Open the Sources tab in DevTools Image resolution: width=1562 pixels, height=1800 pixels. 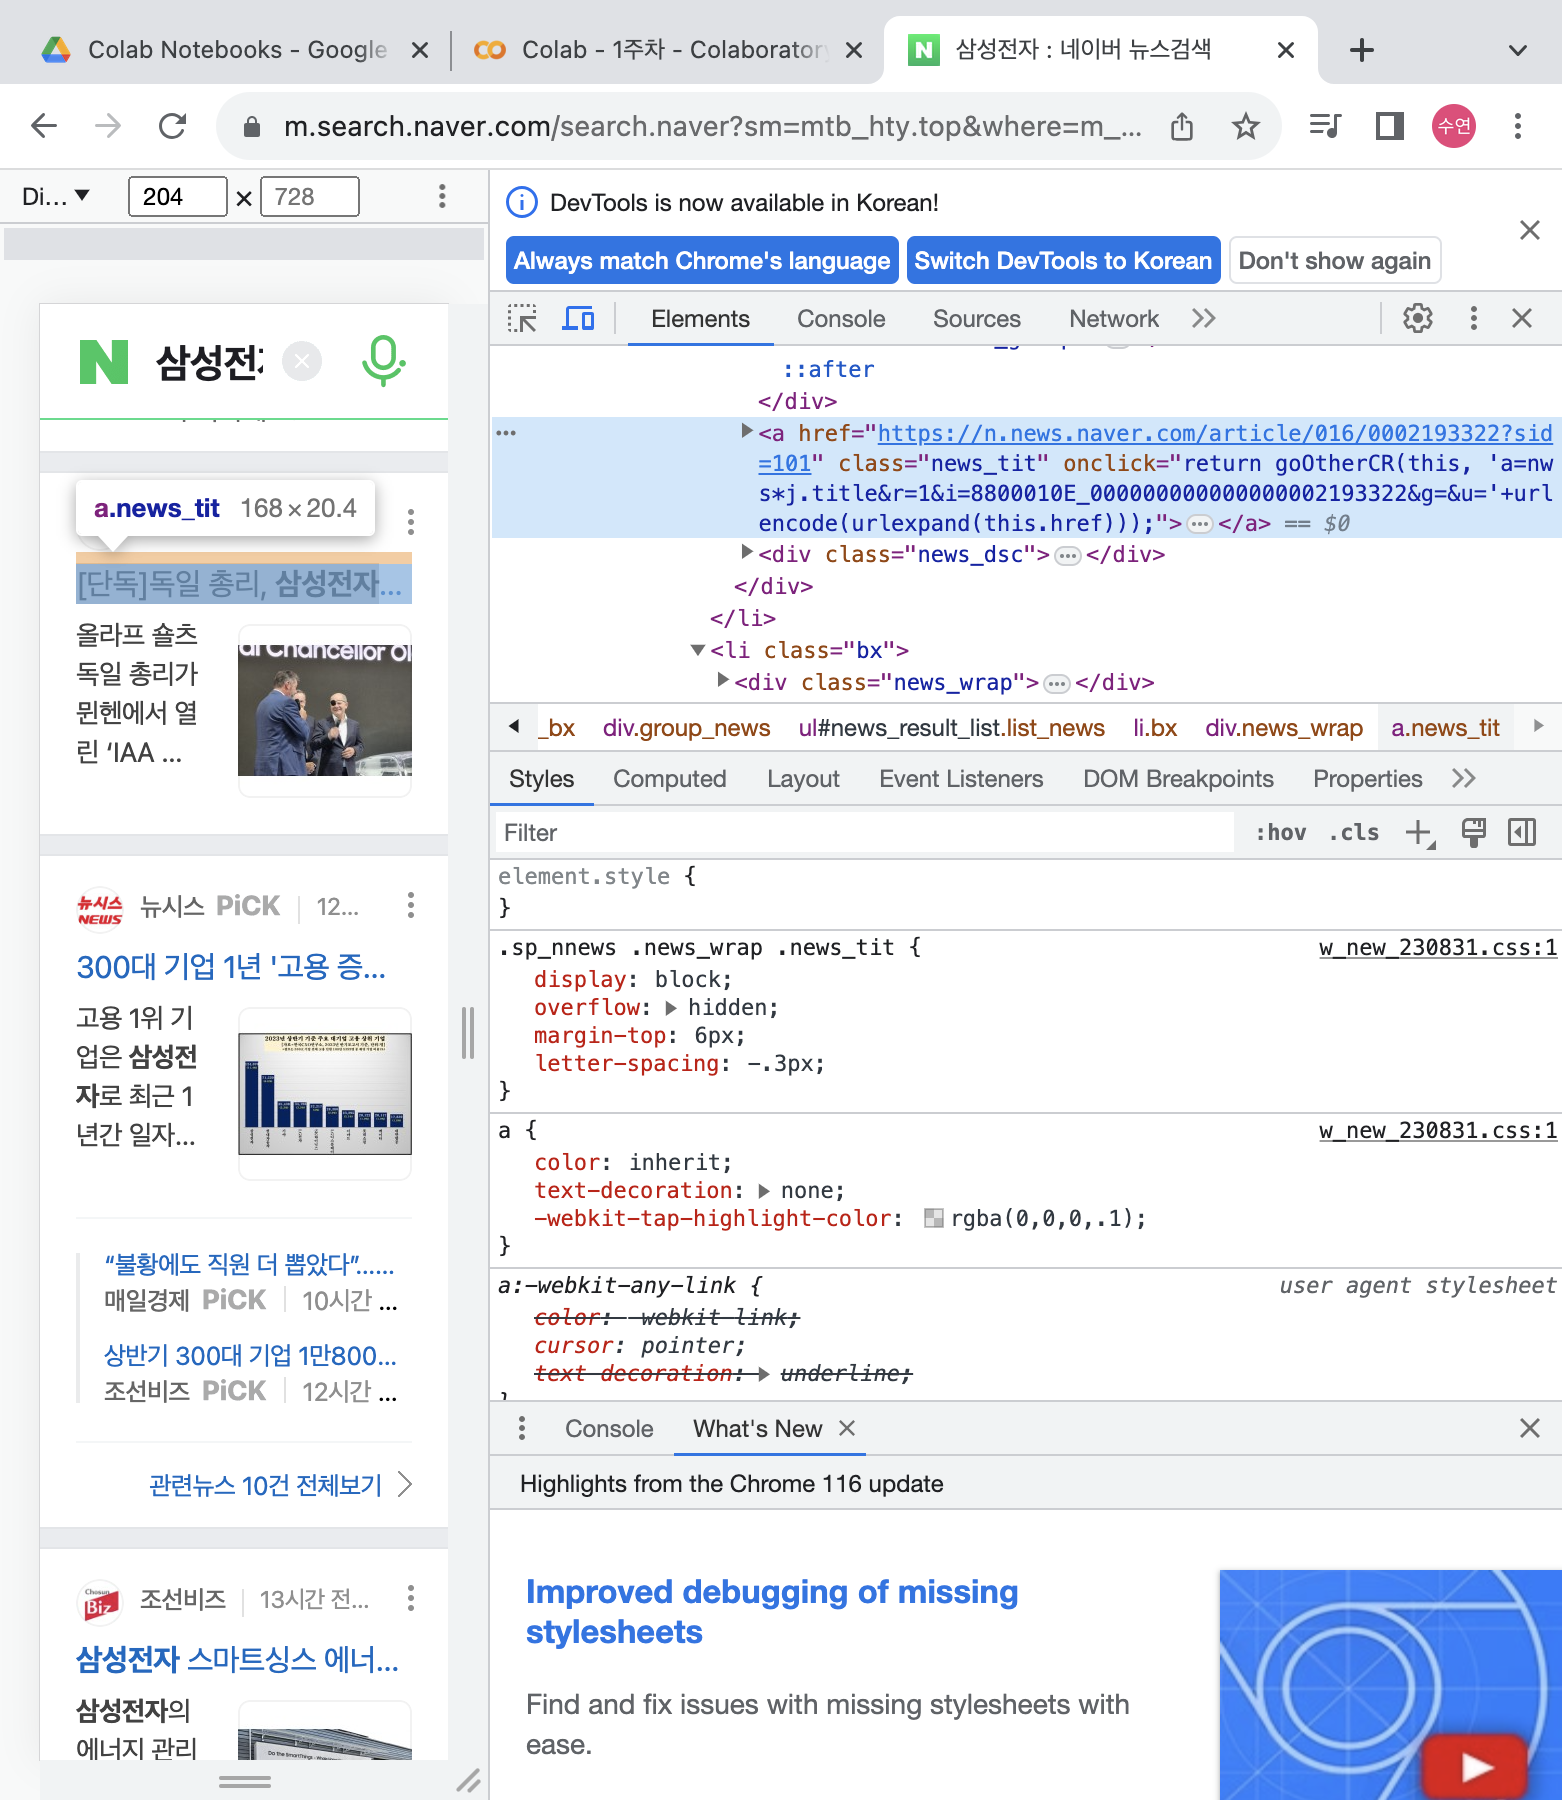coord(977,319)
